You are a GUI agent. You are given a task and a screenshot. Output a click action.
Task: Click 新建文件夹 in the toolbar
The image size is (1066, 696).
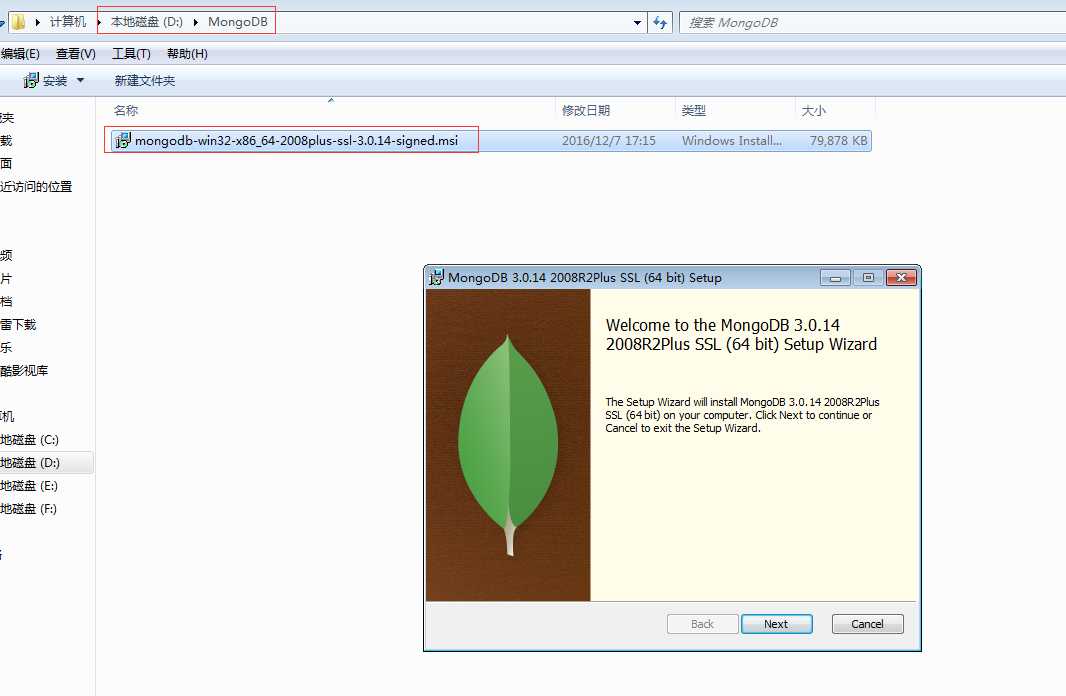[145, 81]
